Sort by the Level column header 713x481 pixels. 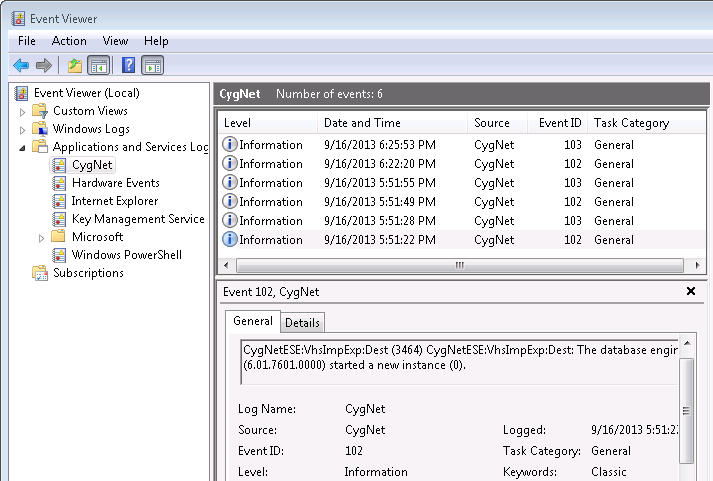click(x=268, y=123)
